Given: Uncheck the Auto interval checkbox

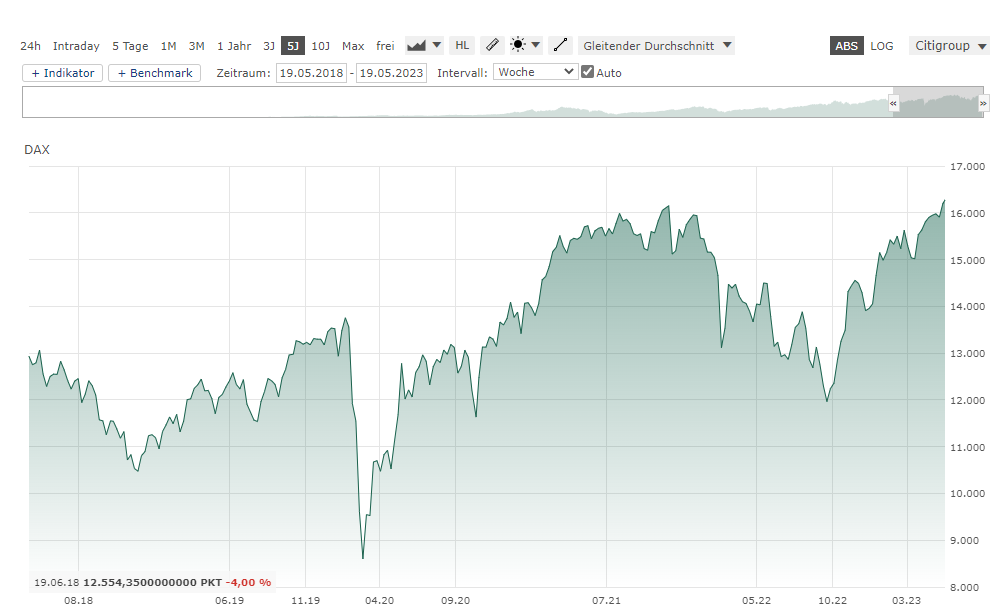Looking at the screenshot, I should coord(588,72).
